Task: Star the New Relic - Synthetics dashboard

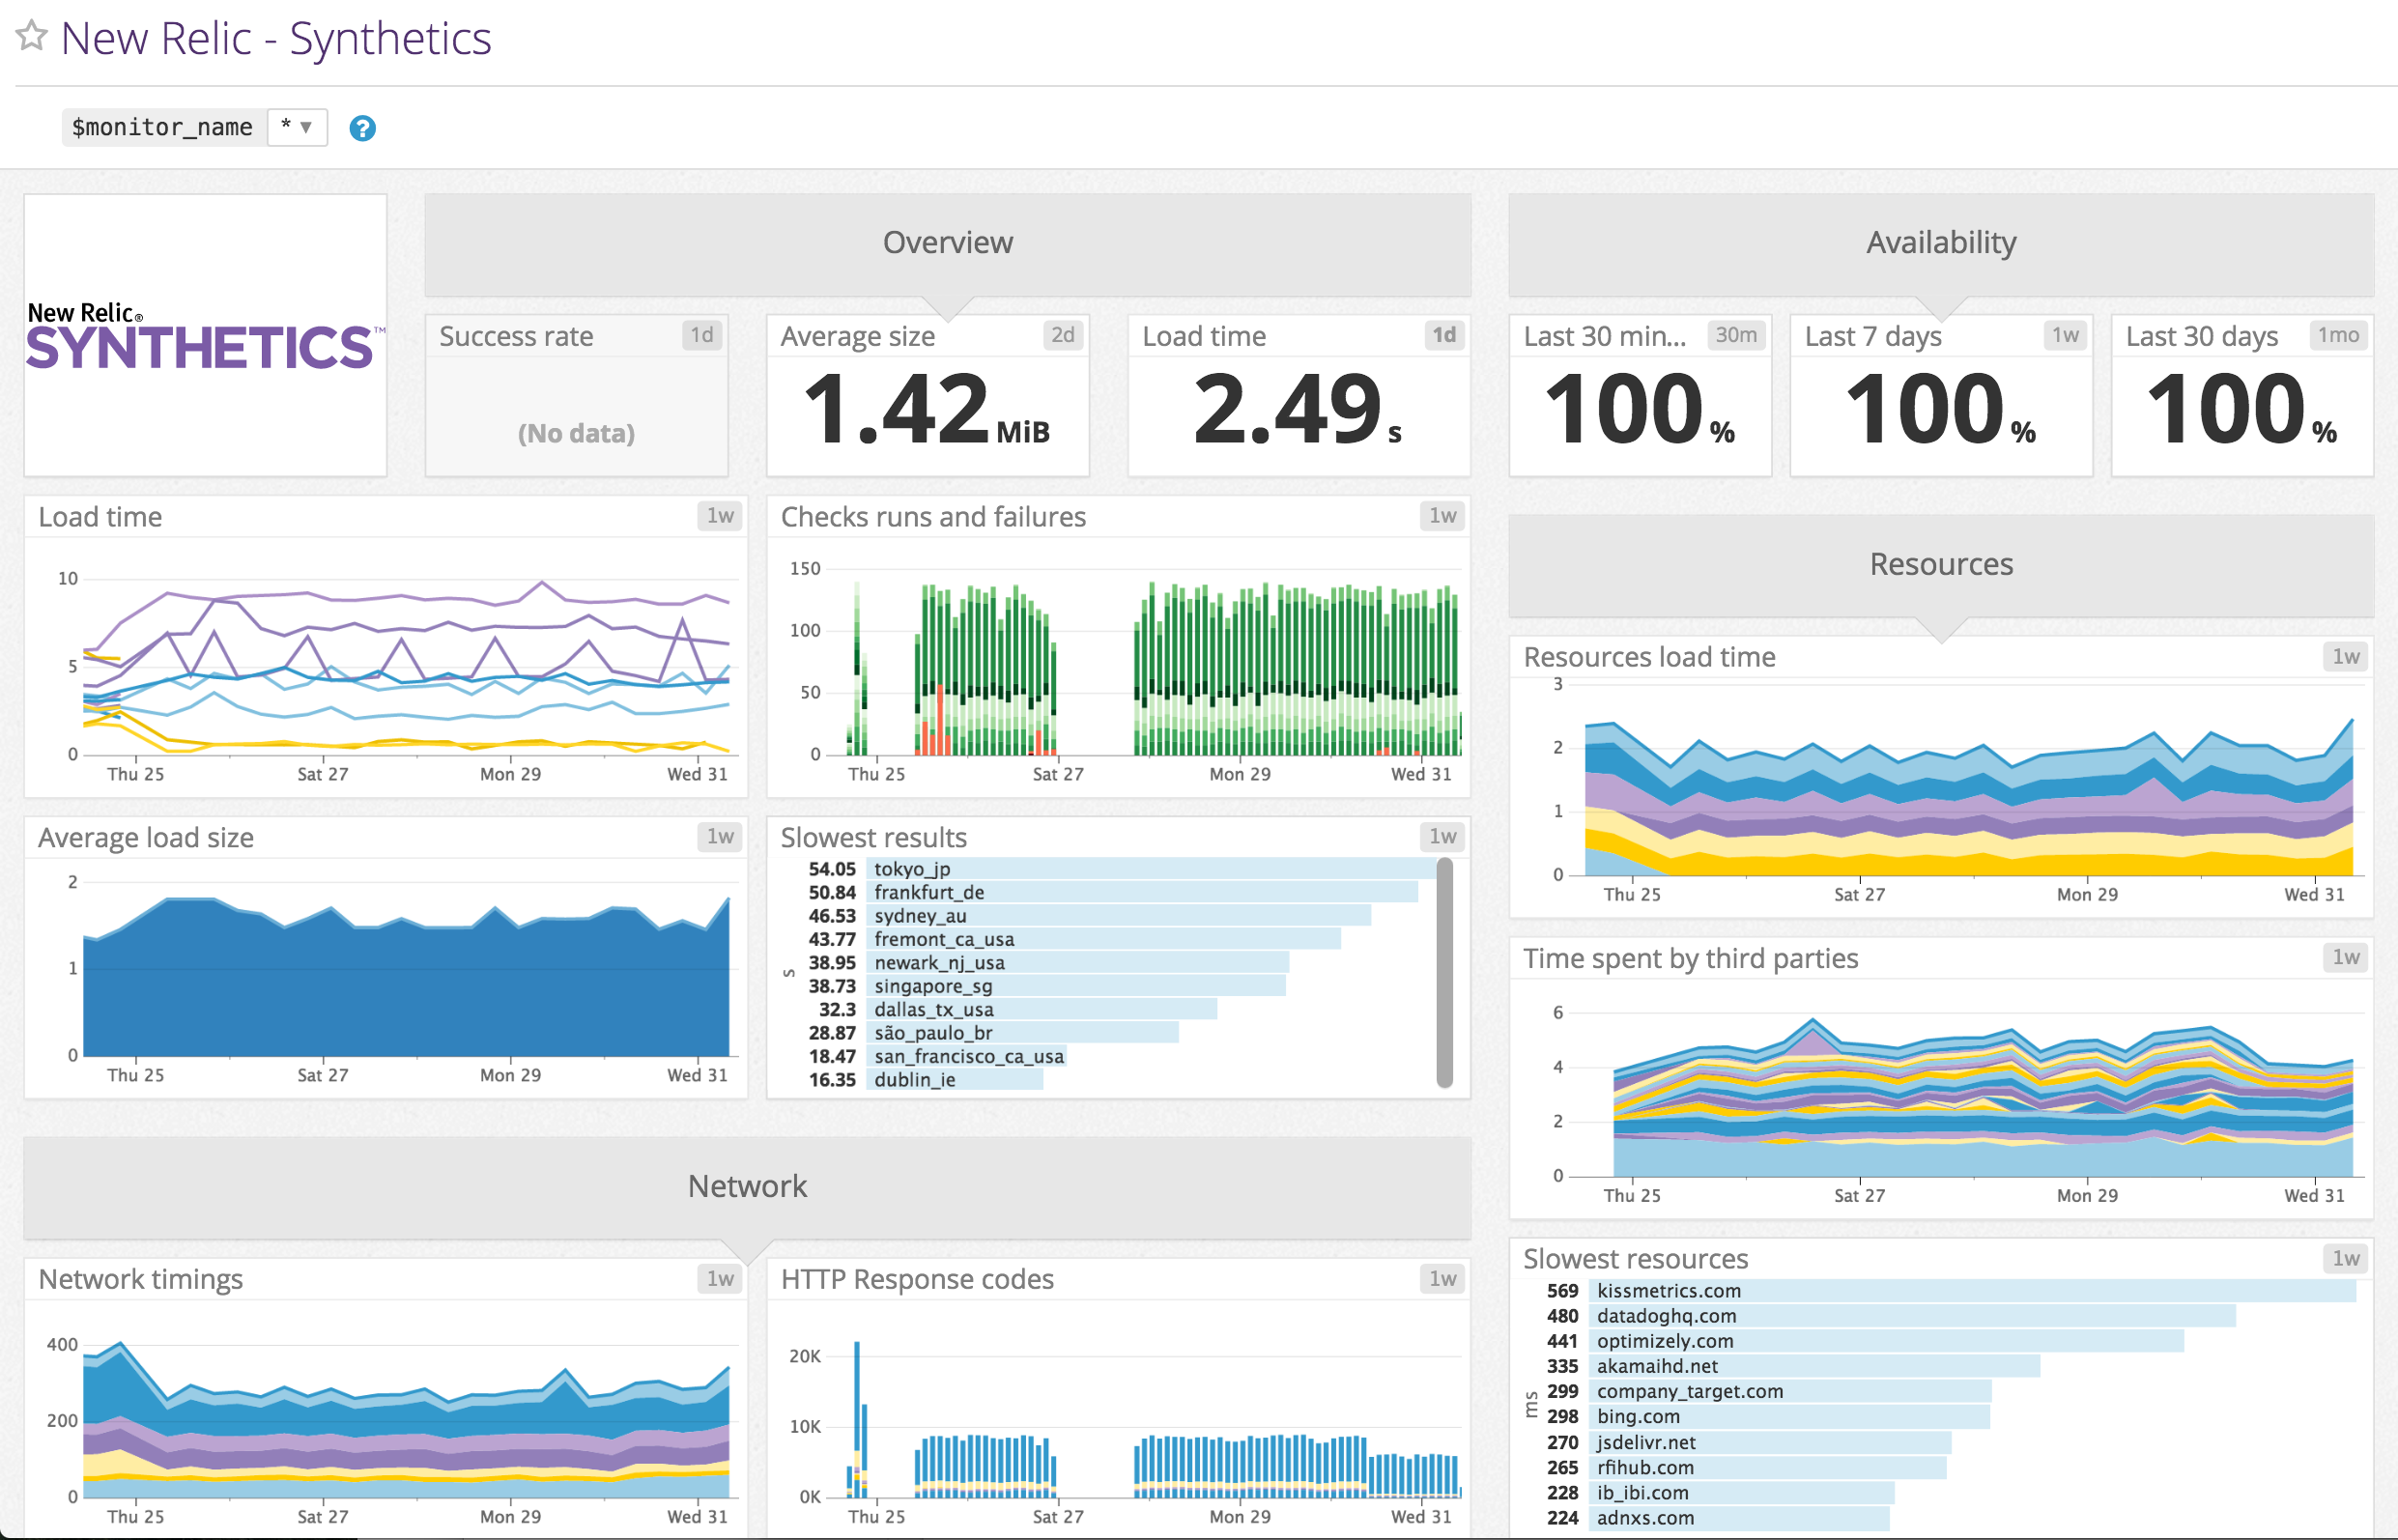Action: tap(32, 38)
